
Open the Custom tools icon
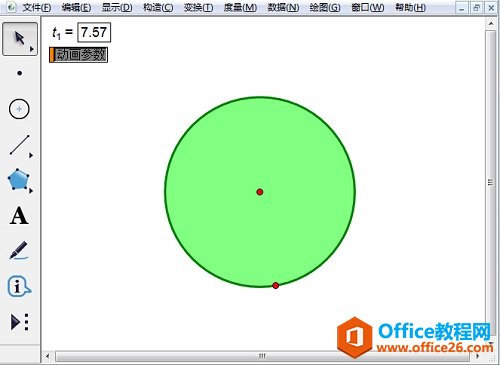[20, 322]
